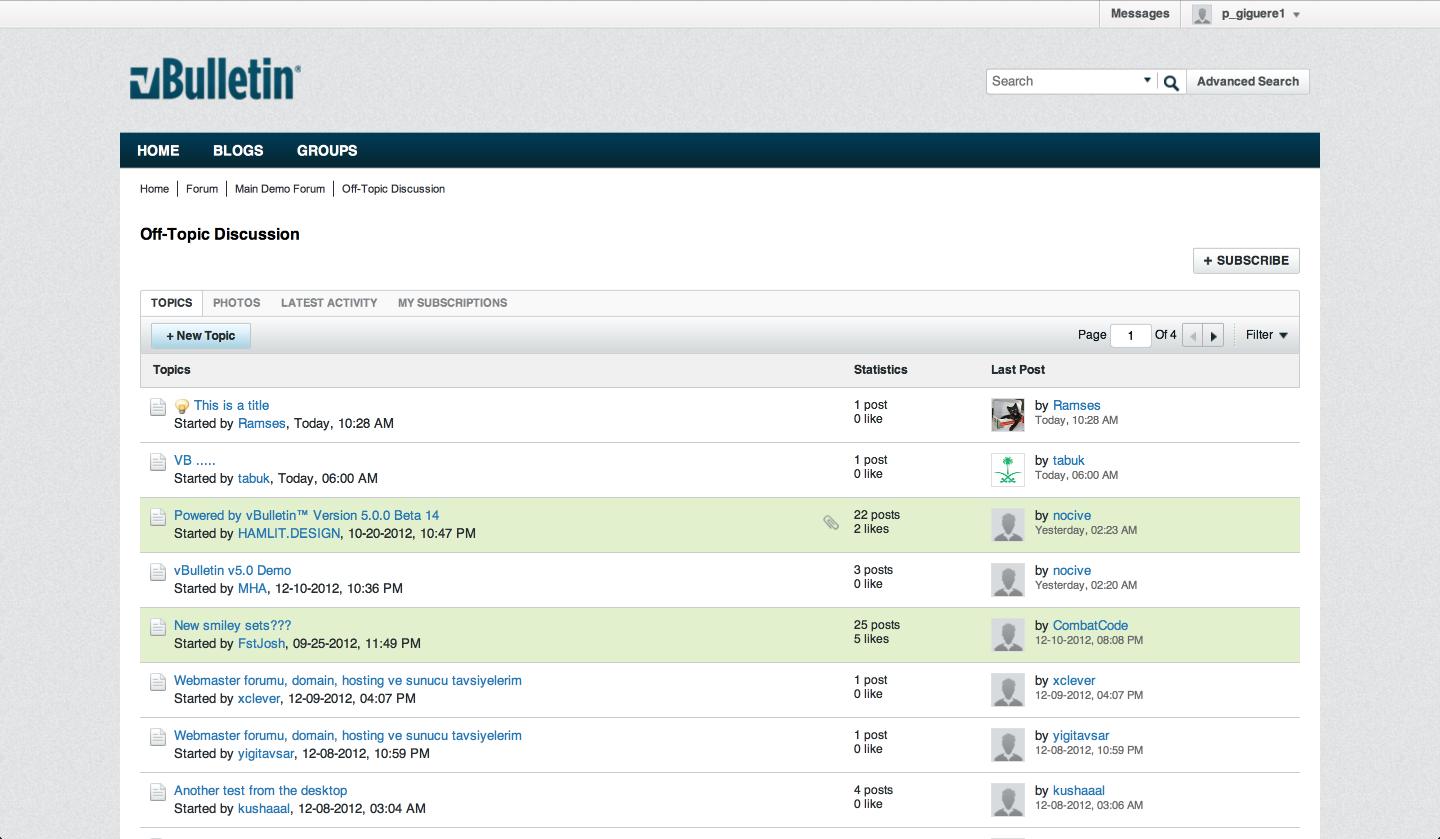The image size is (1440, 839).
Task: Click kushaaal's default avatar in Last Post
Action: 1008,800
